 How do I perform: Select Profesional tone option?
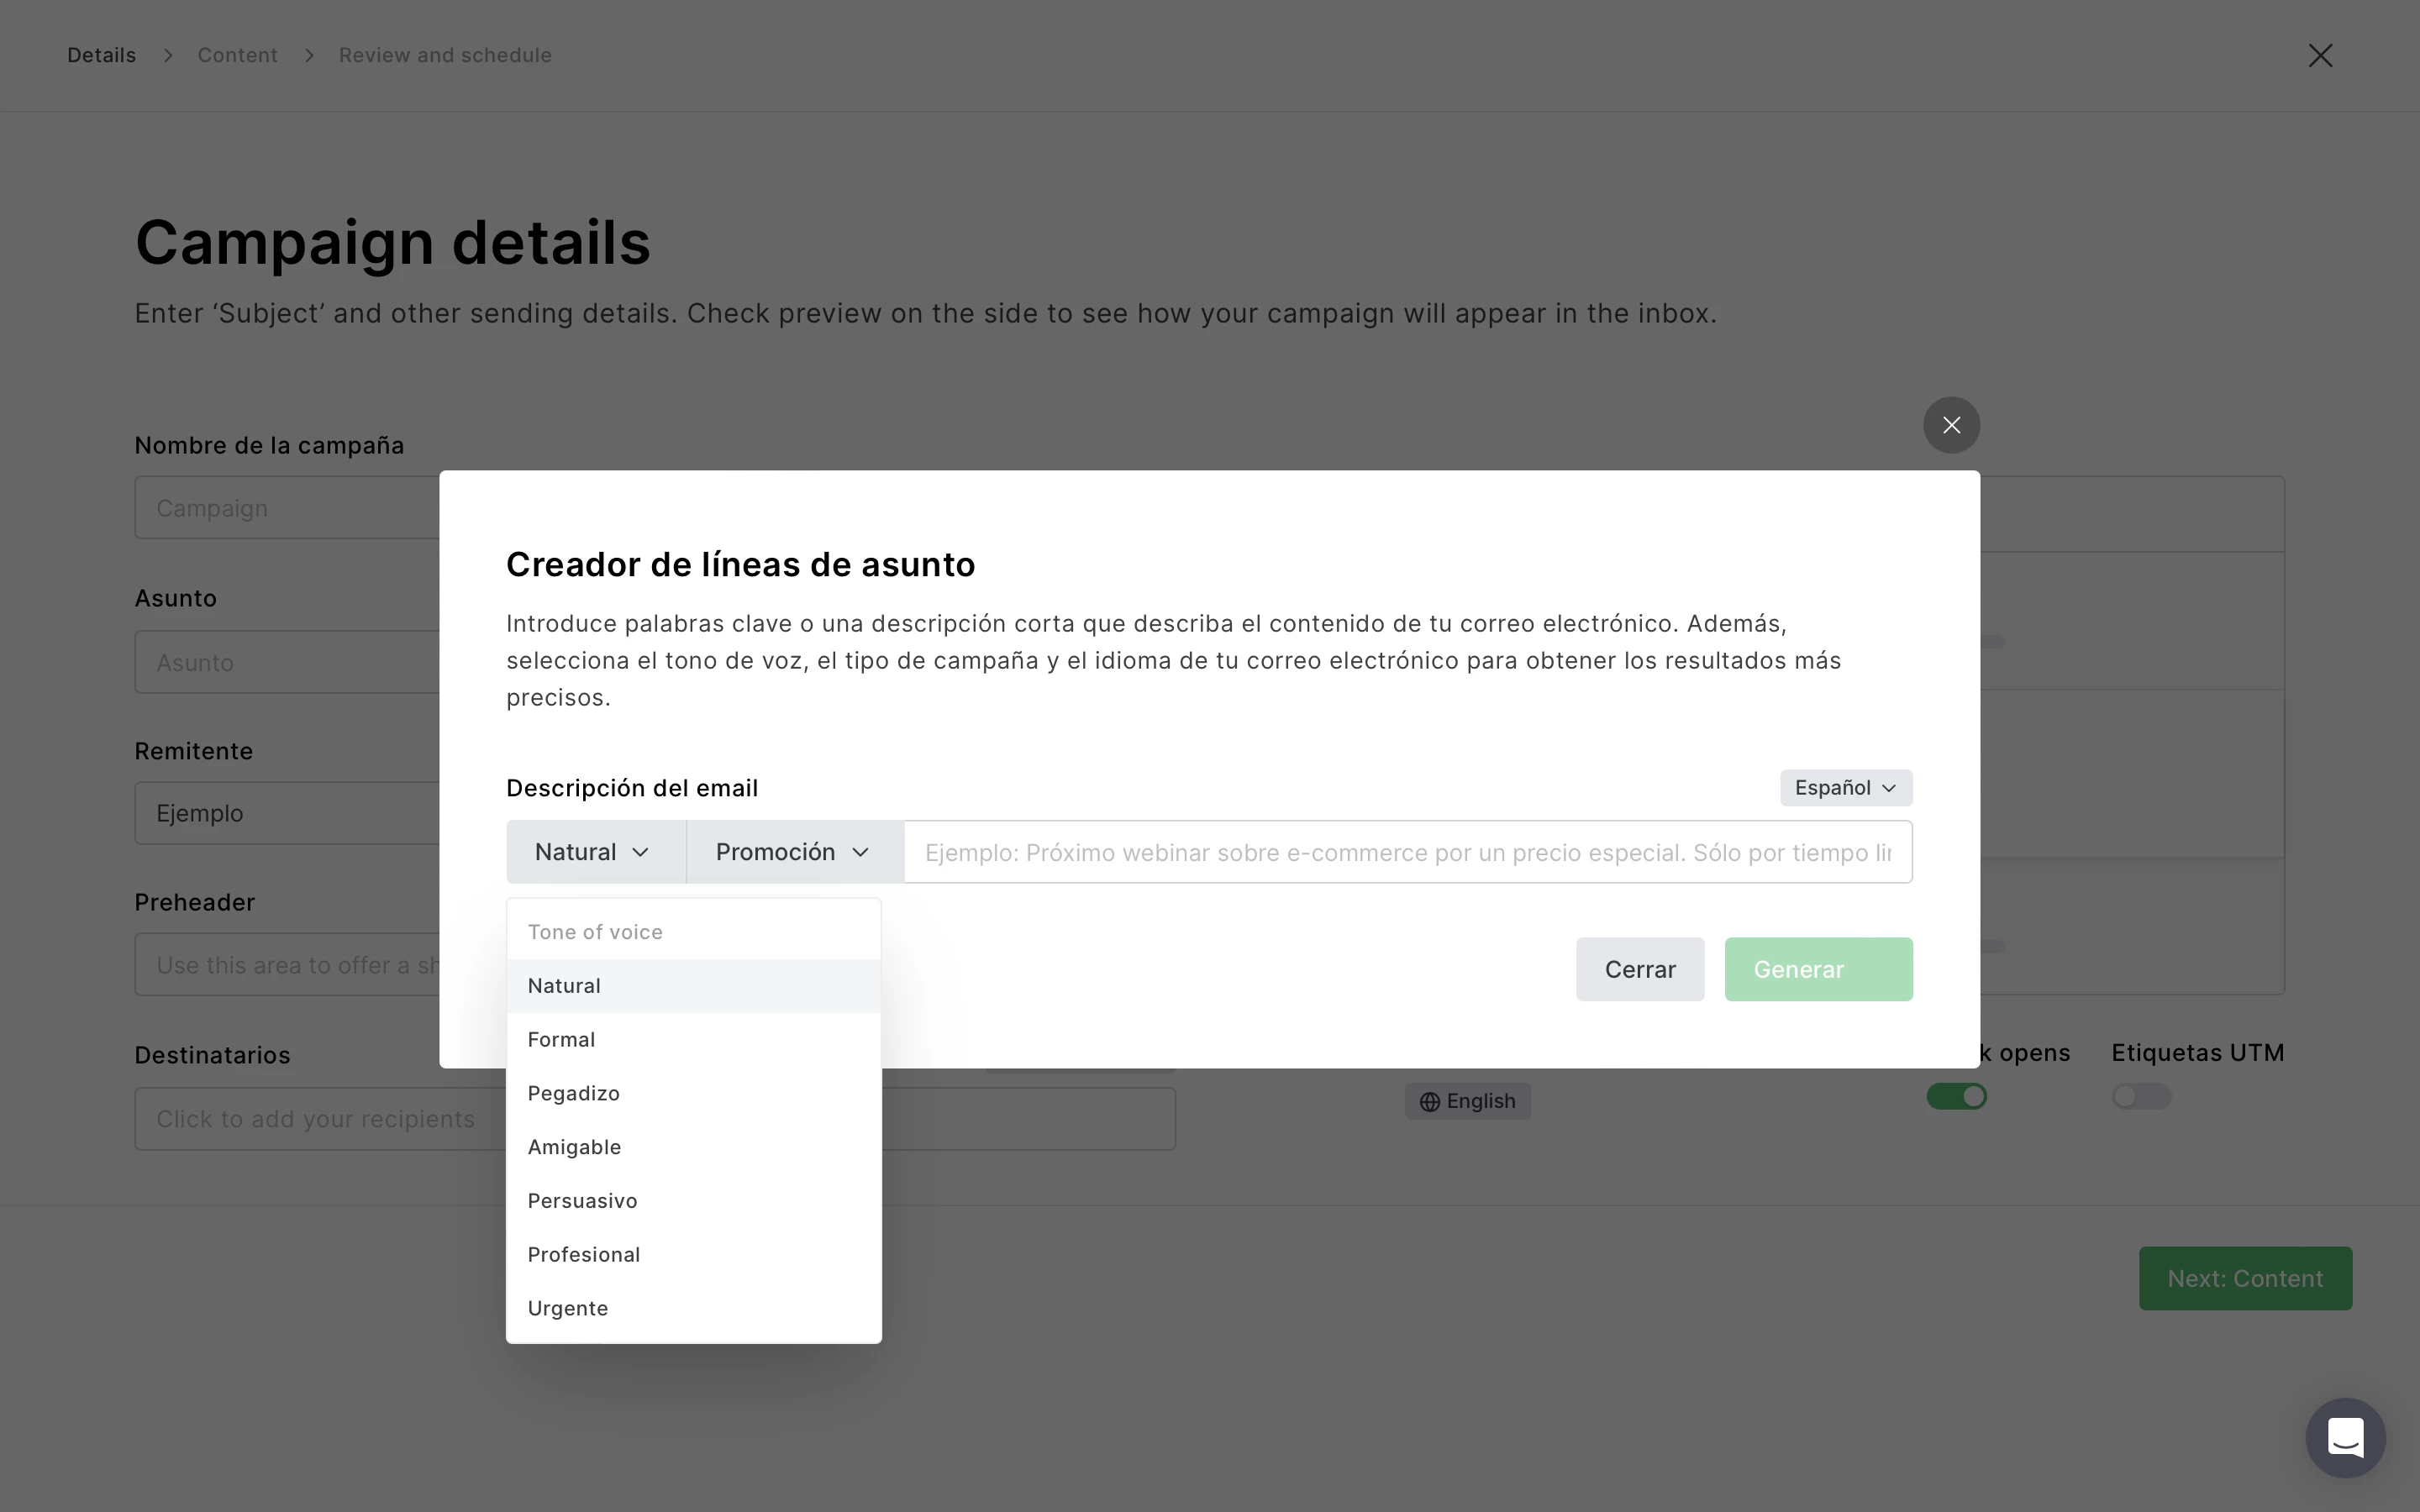point(584,1255)
